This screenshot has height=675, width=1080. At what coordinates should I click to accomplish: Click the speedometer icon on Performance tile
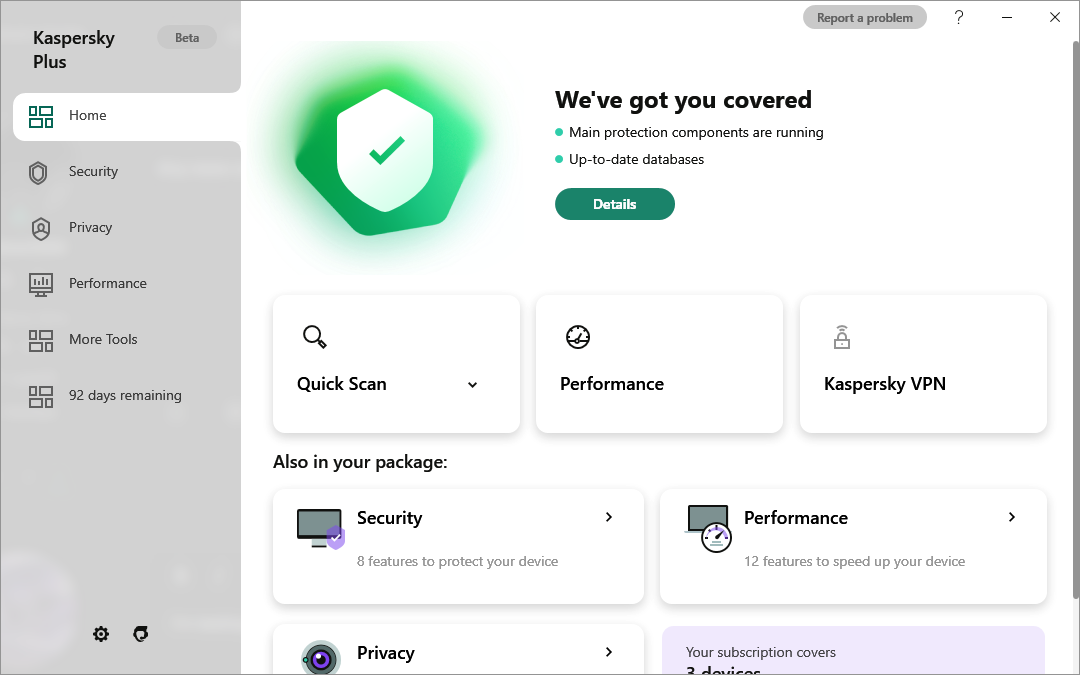click(578, 337)
